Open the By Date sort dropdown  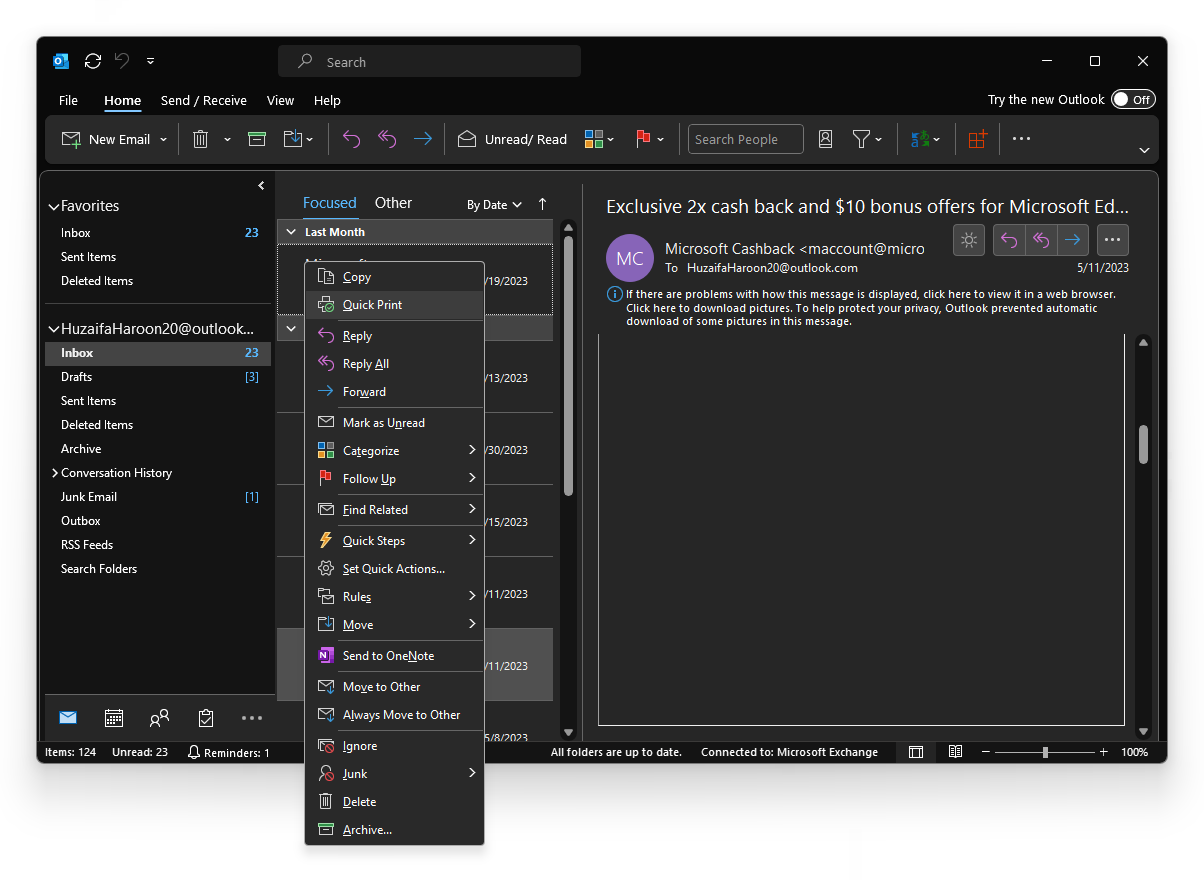494,205
